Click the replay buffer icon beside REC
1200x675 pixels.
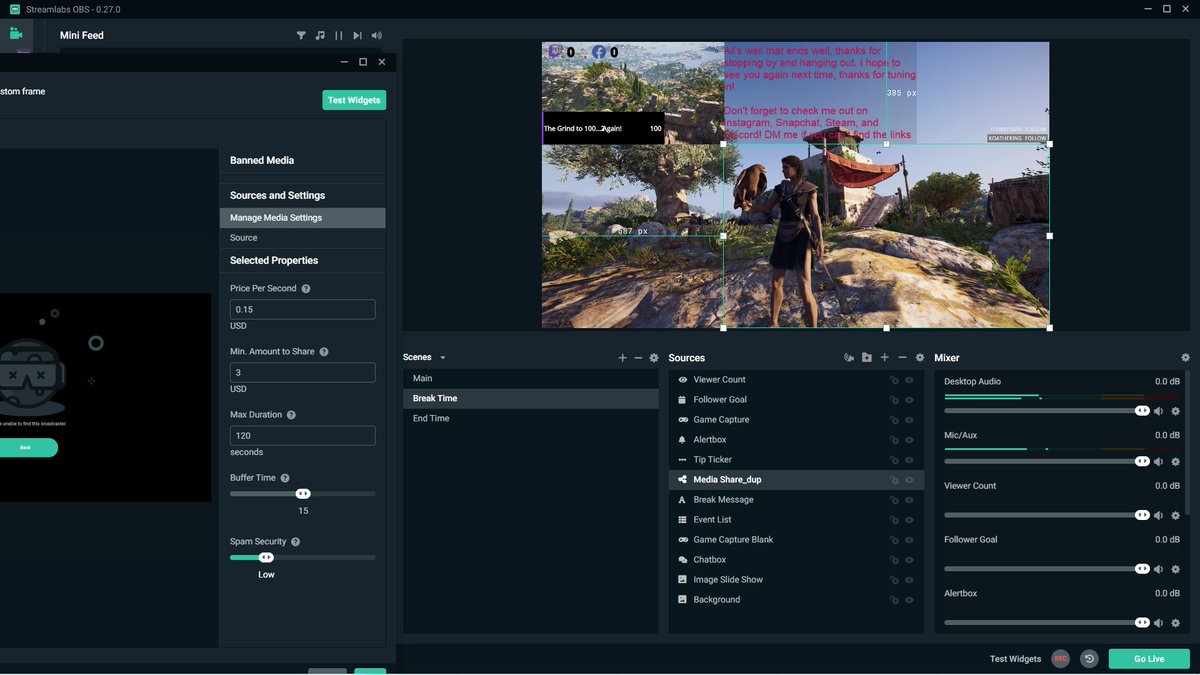[x=1089, y=658]
